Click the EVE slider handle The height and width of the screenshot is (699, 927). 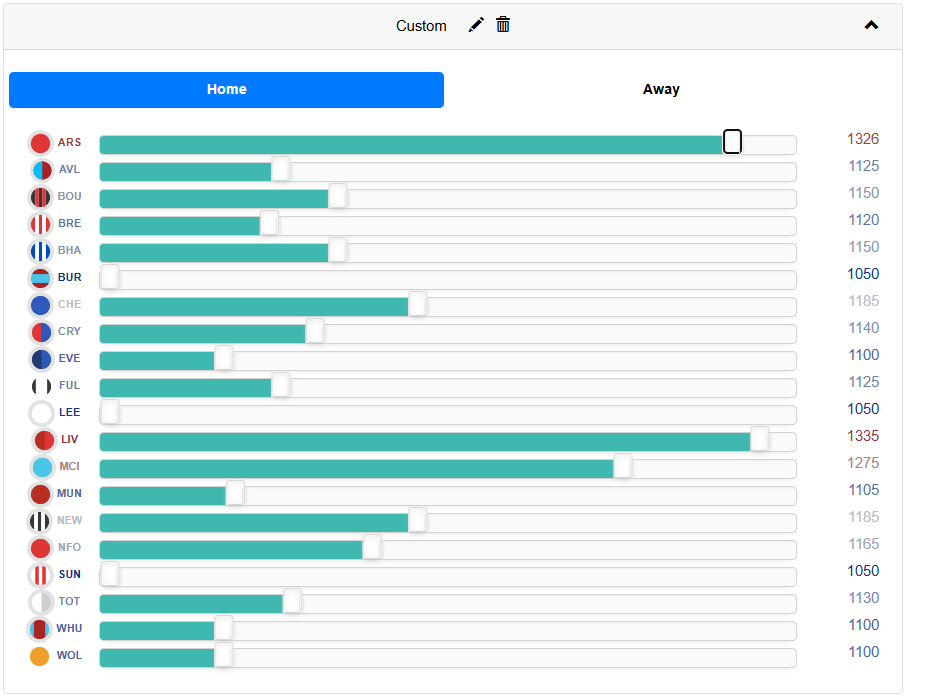(223, 358)
